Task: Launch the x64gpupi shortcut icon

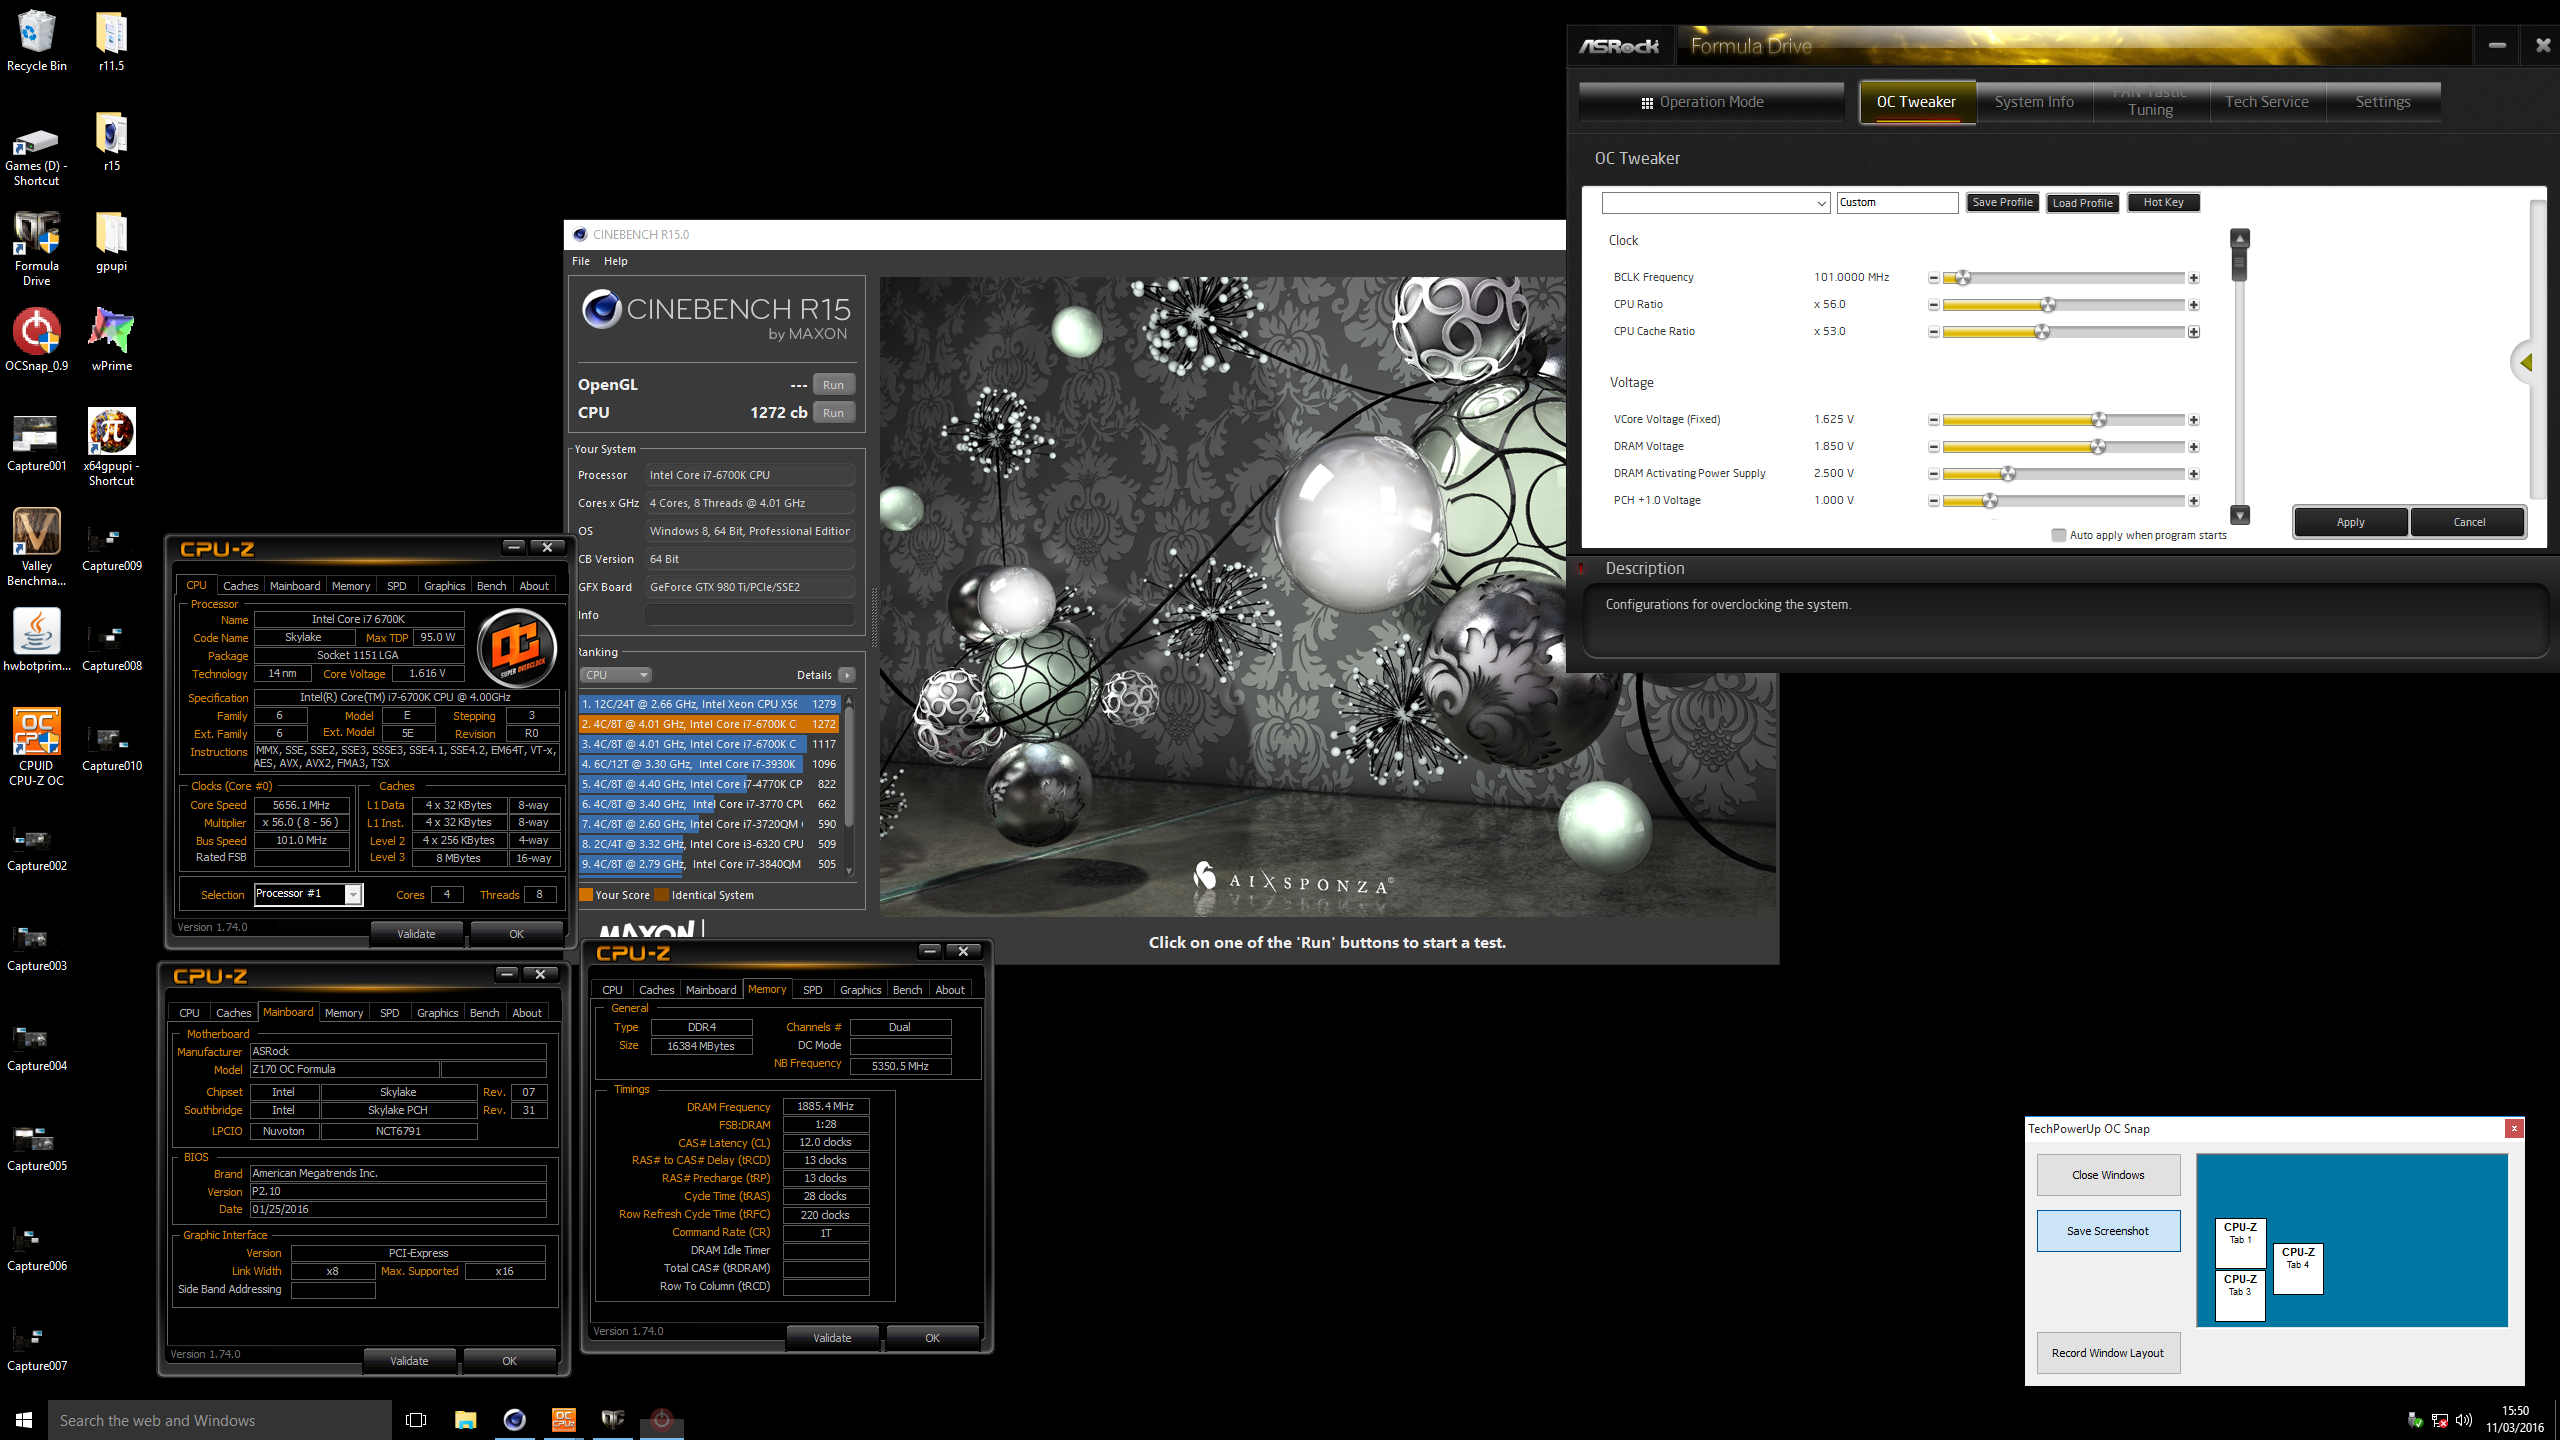Action: pos(111,447)
